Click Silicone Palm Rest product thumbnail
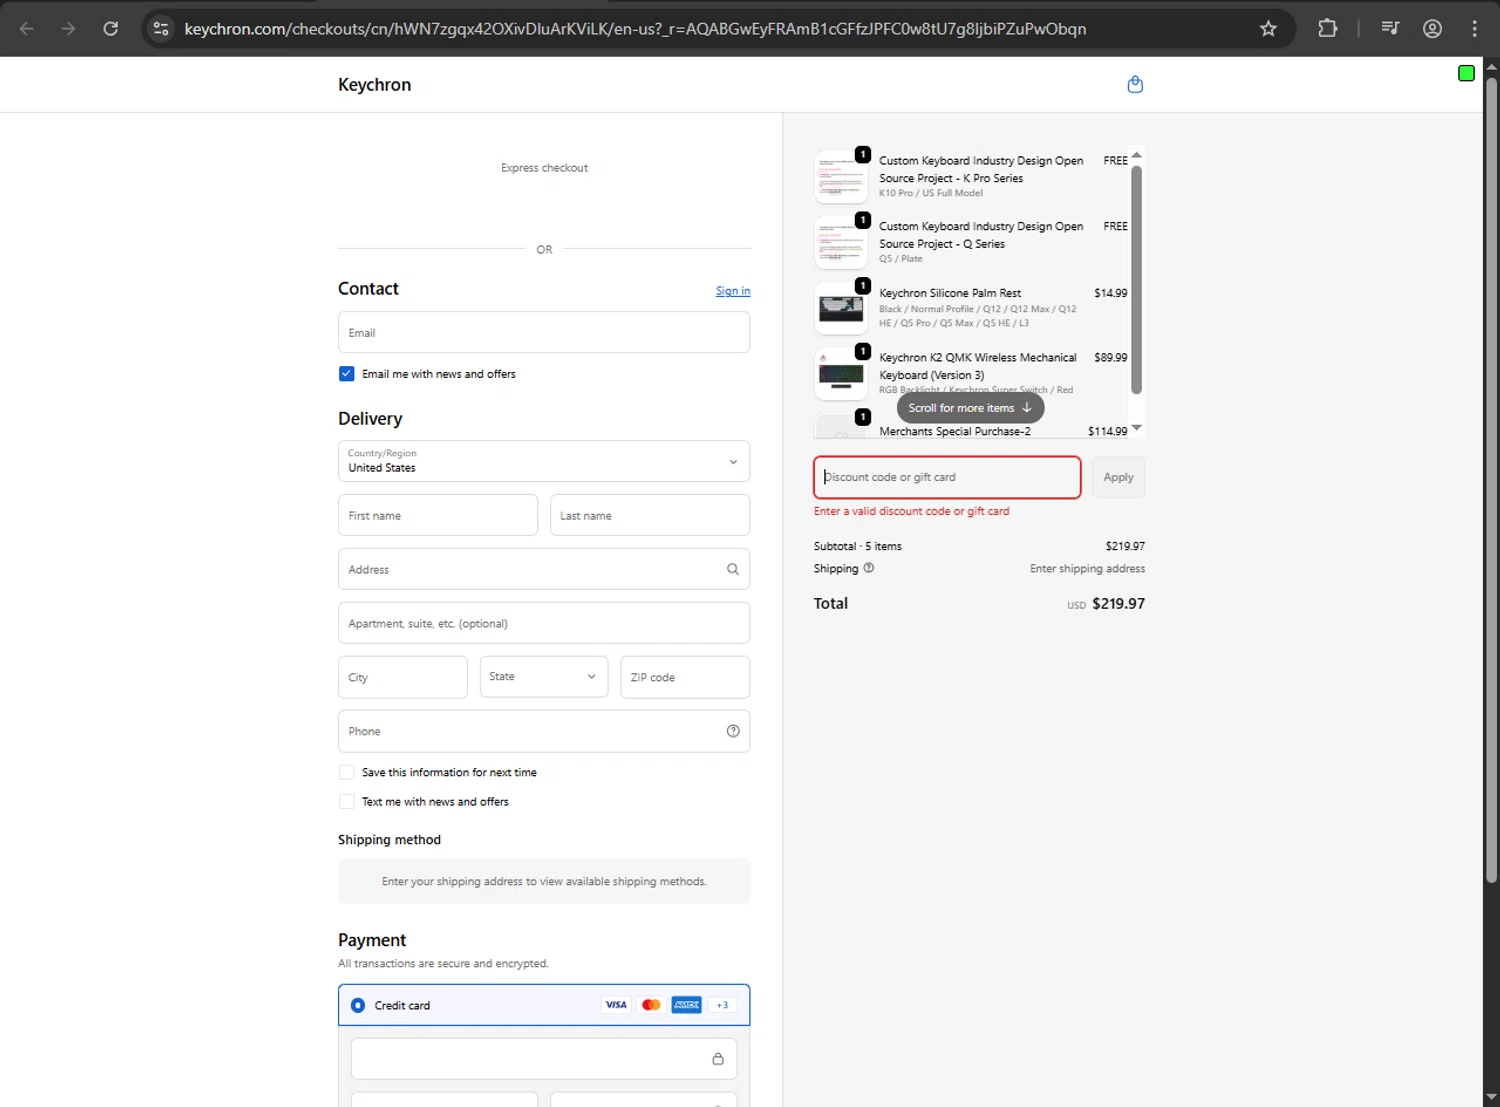 [841, 308]
